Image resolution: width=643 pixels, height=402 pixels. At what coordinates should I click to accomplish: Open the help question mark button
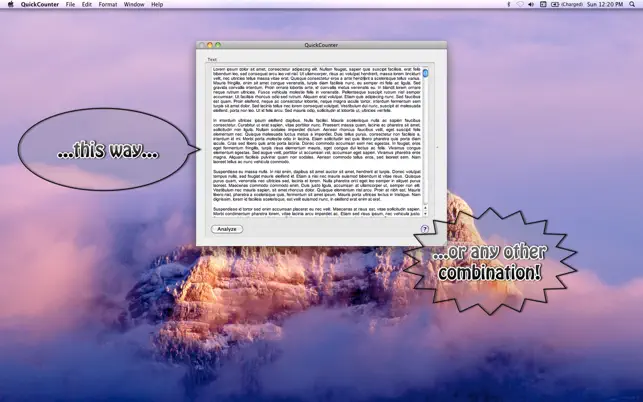[x=425, y=229]
